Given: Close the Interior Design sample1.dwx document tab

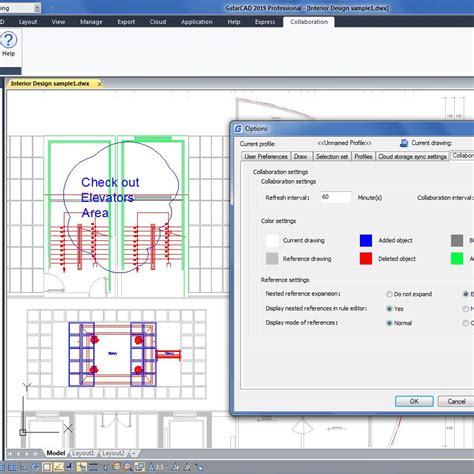Looking at the screenshot, I should pos(99,84).
